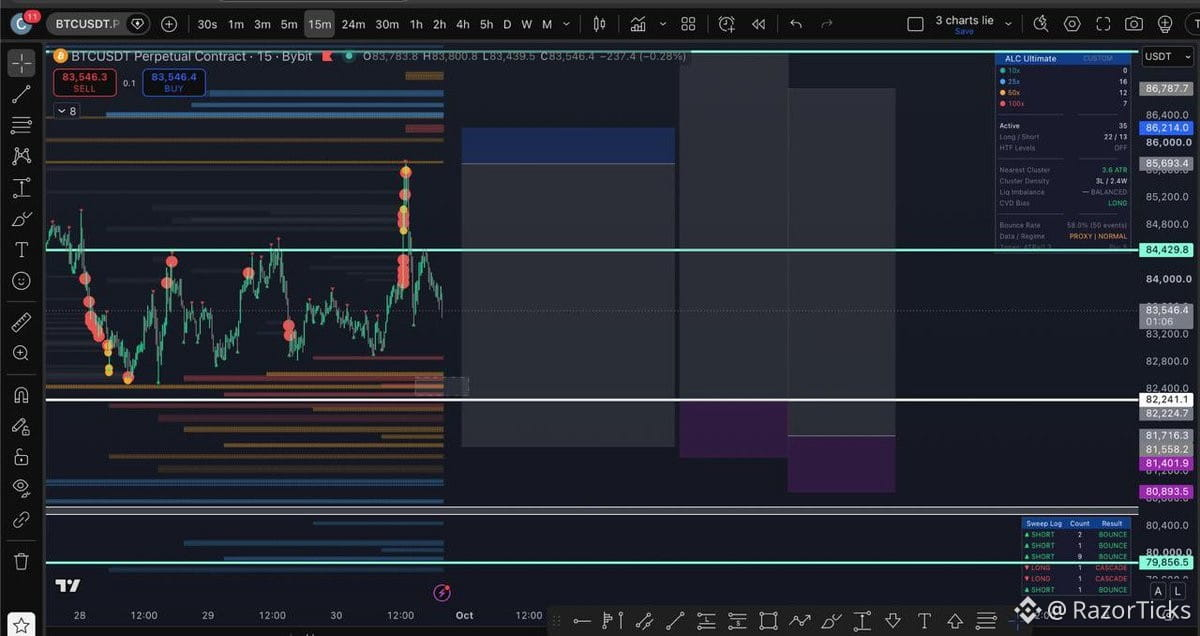1200x636 pixels.
Task: Take a chart snapshot with camera icon
Action: tap(1133, 24)
